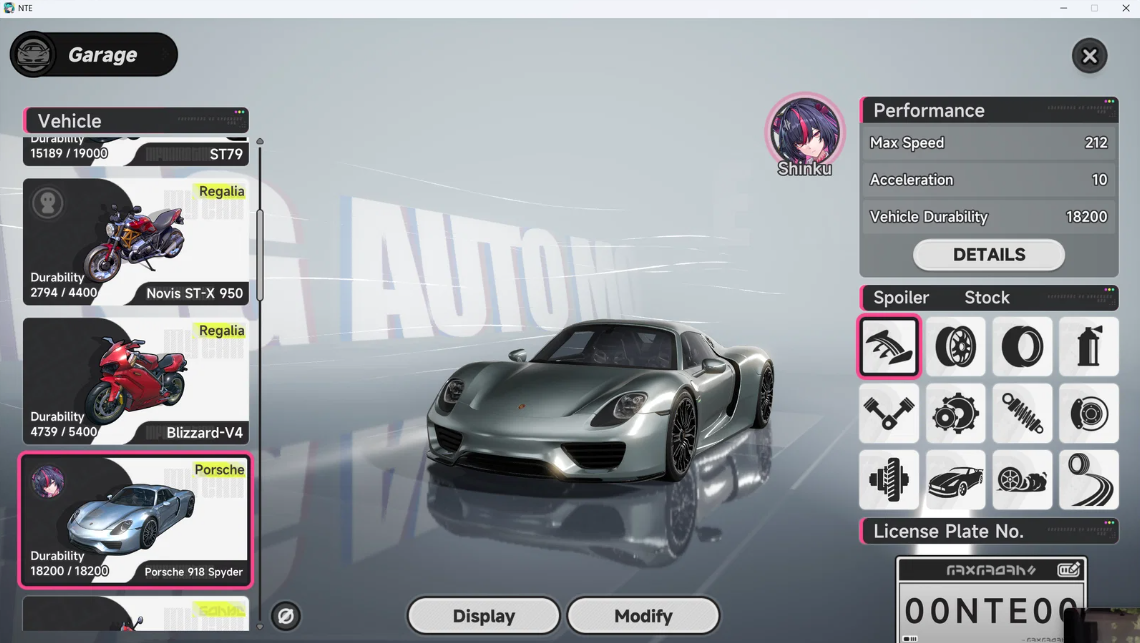
Task: Open the engine pistons upgrade slot
Action: tap(888, 413)
